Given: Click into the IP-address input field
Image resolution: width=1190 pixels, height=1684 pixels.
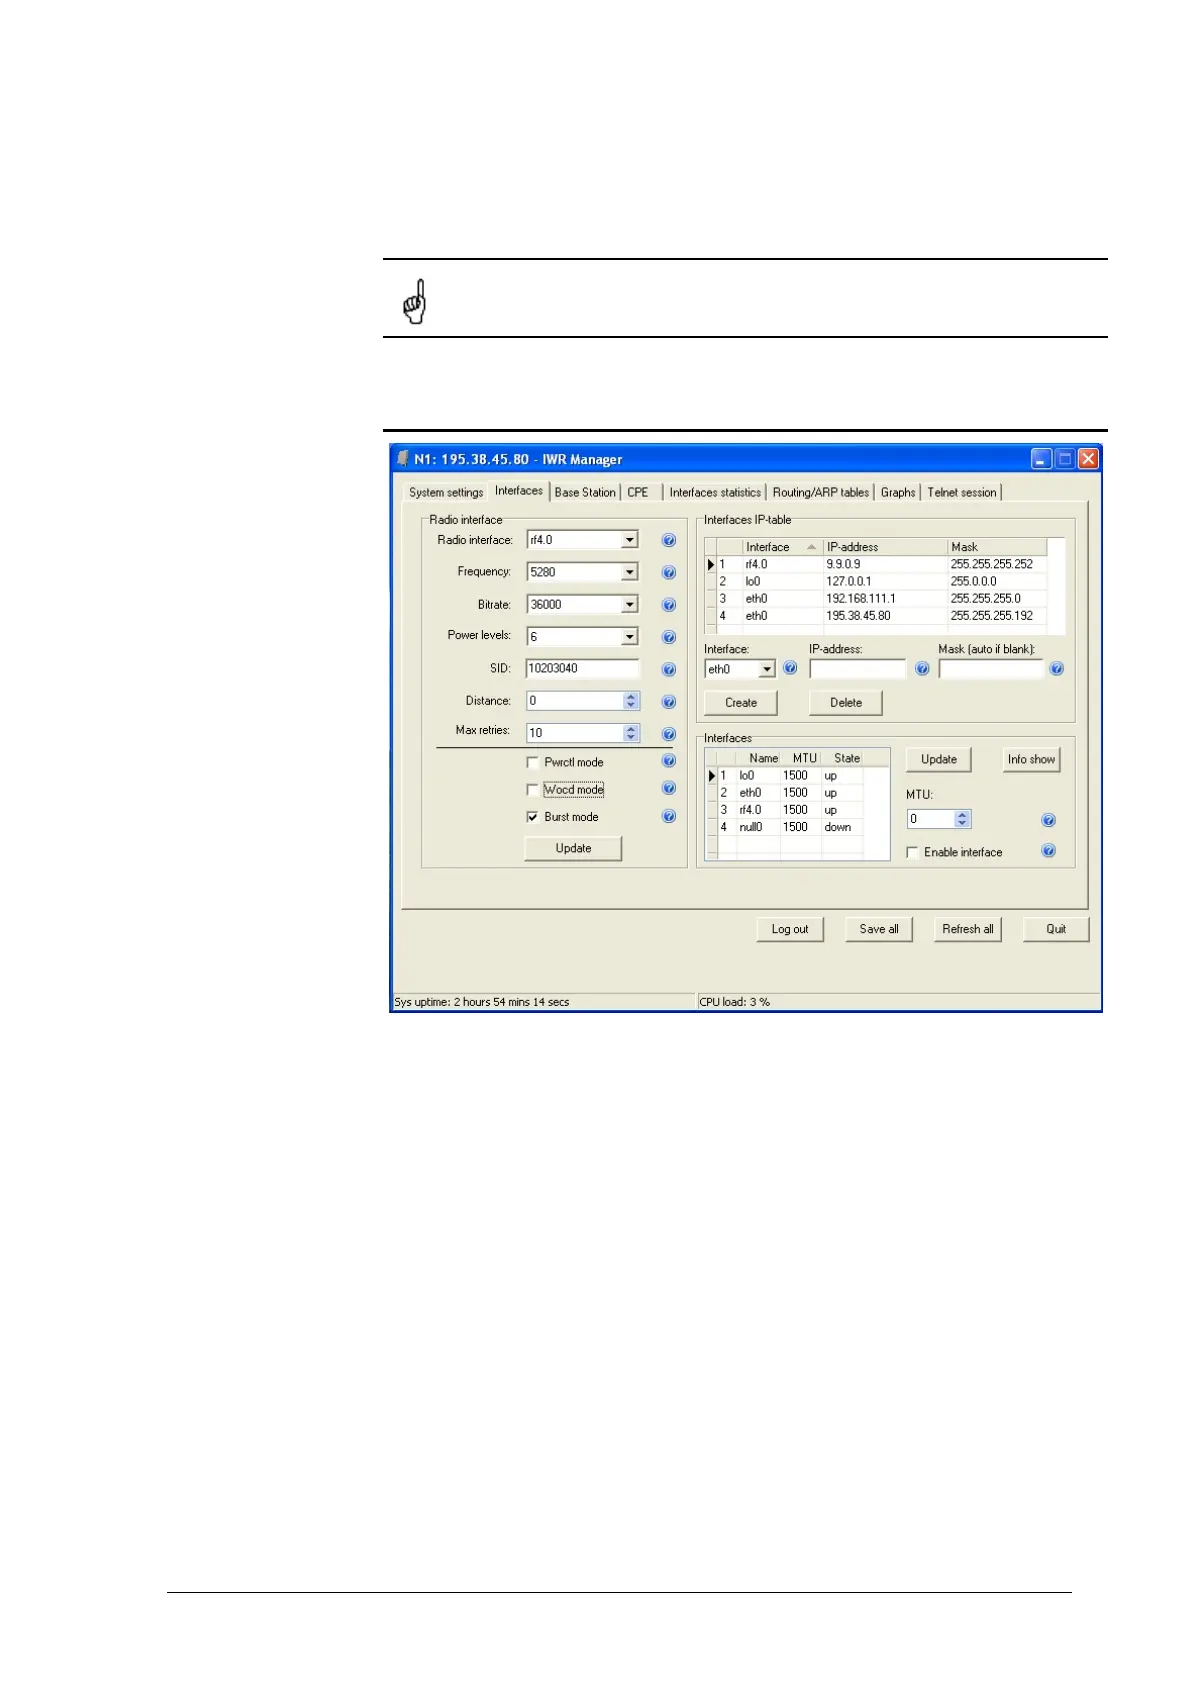Looking at the screenshot, I should click(858, 669).
